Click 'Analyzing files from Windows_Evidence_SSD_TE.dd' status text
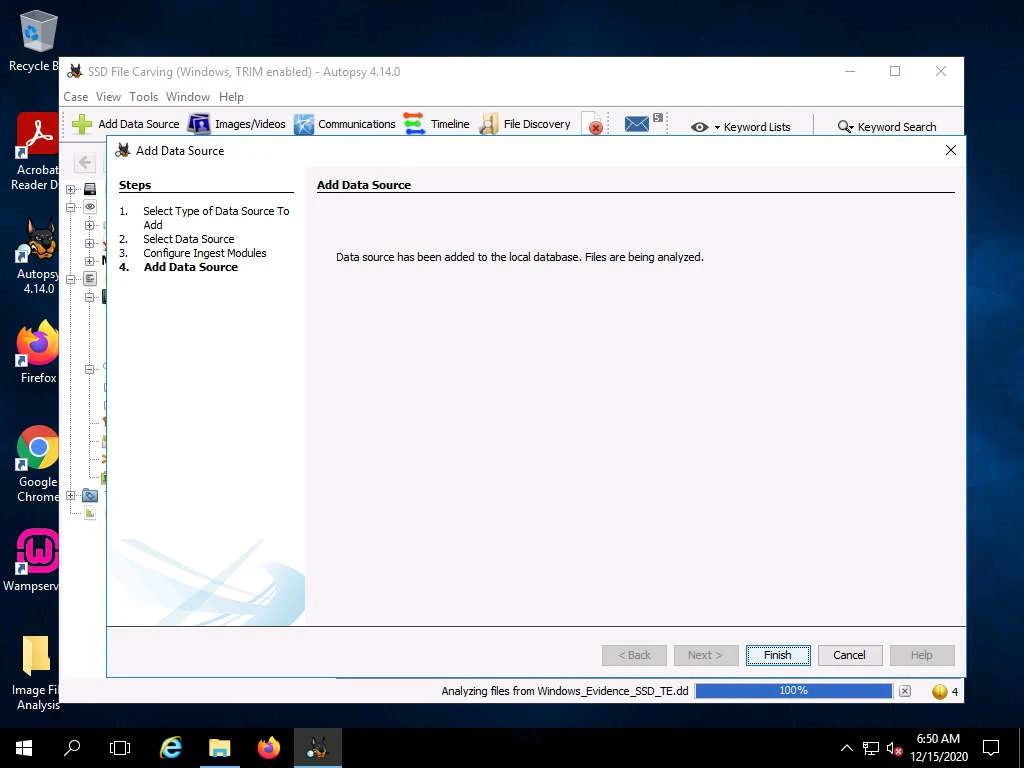 point(565,691)
